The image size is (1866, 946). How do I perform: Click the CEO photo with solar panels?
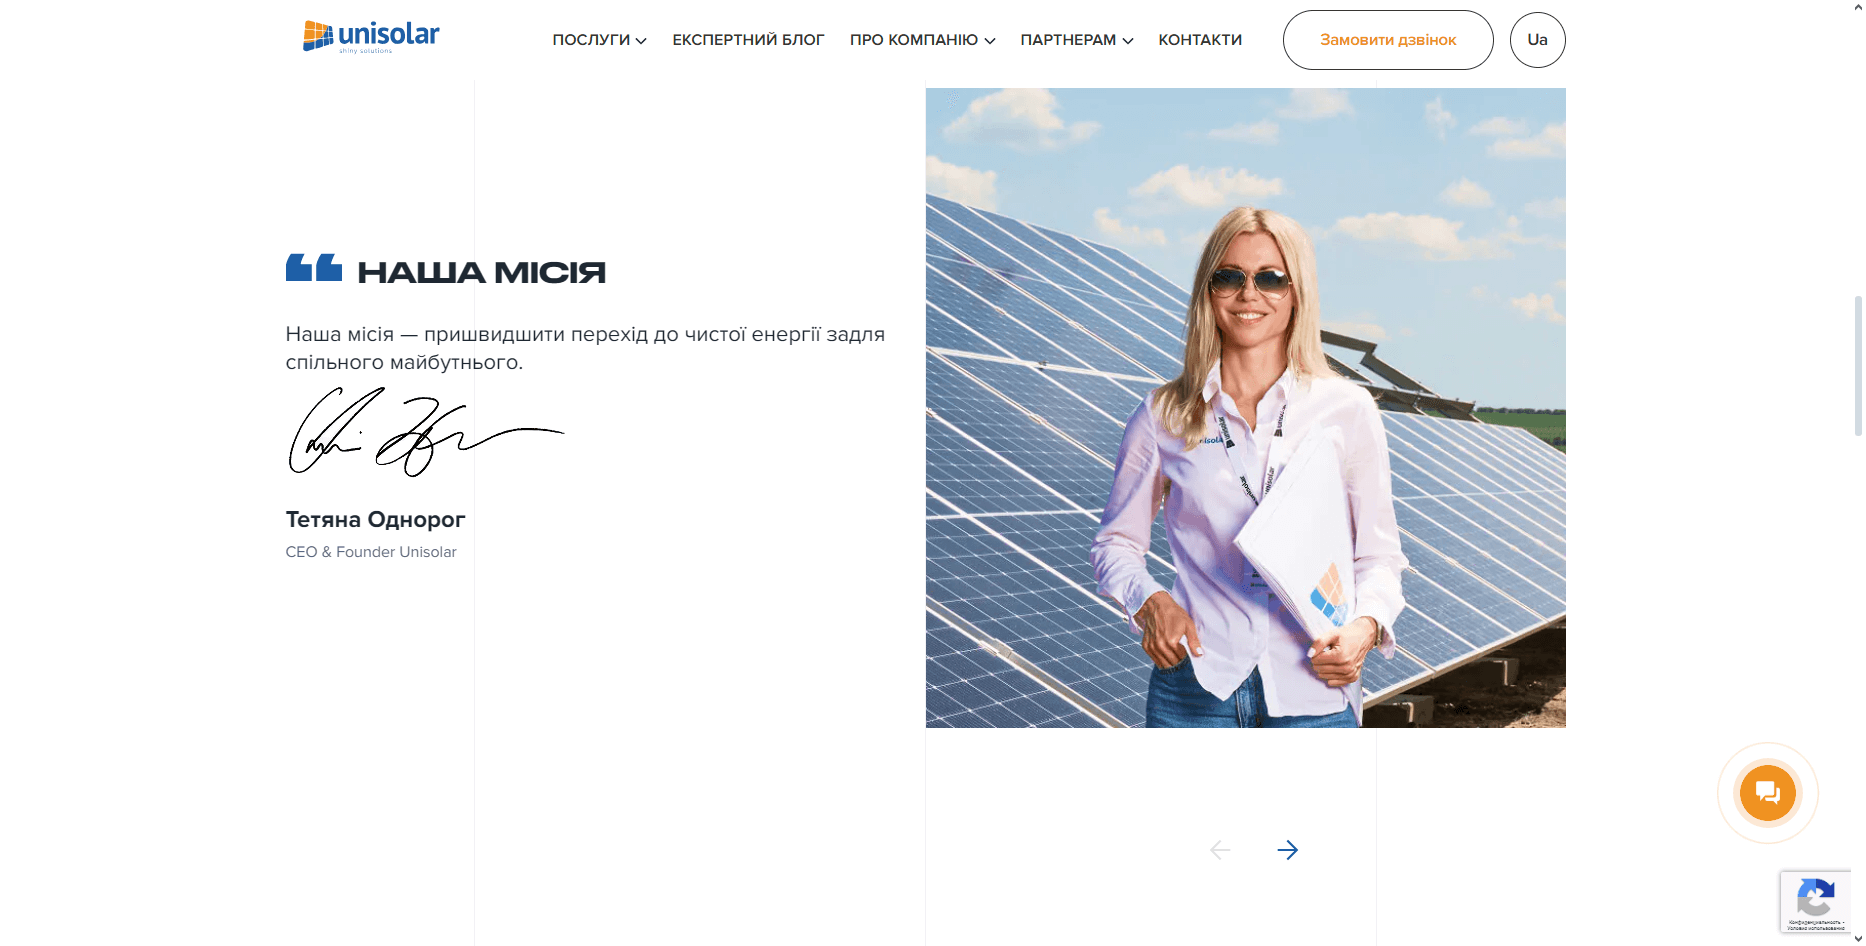tap(1246, 408)
